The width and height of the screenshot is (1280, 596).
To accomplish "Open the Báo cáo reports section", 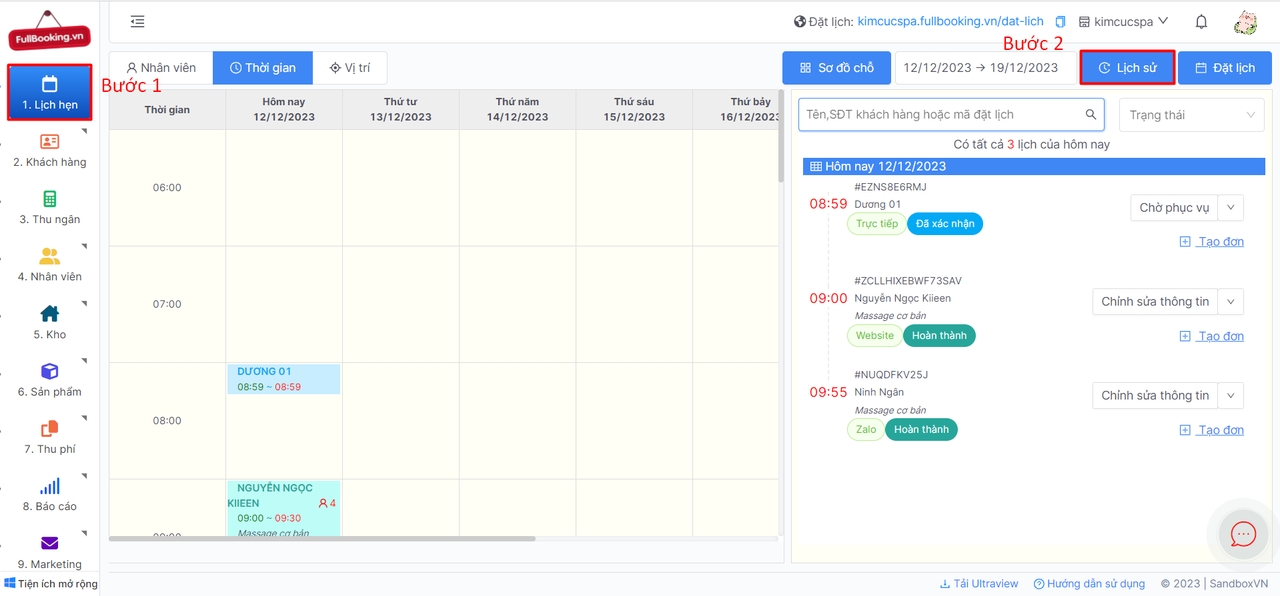I will (x=49, y=494).
